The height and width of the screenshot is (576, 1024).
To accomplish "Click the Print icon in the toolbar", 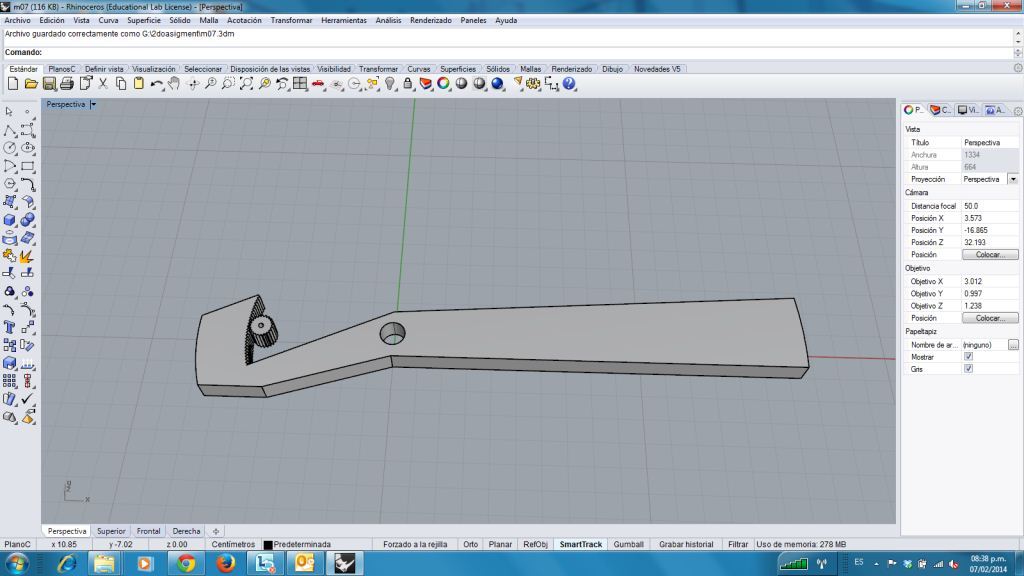I will [x=67, y=84].
